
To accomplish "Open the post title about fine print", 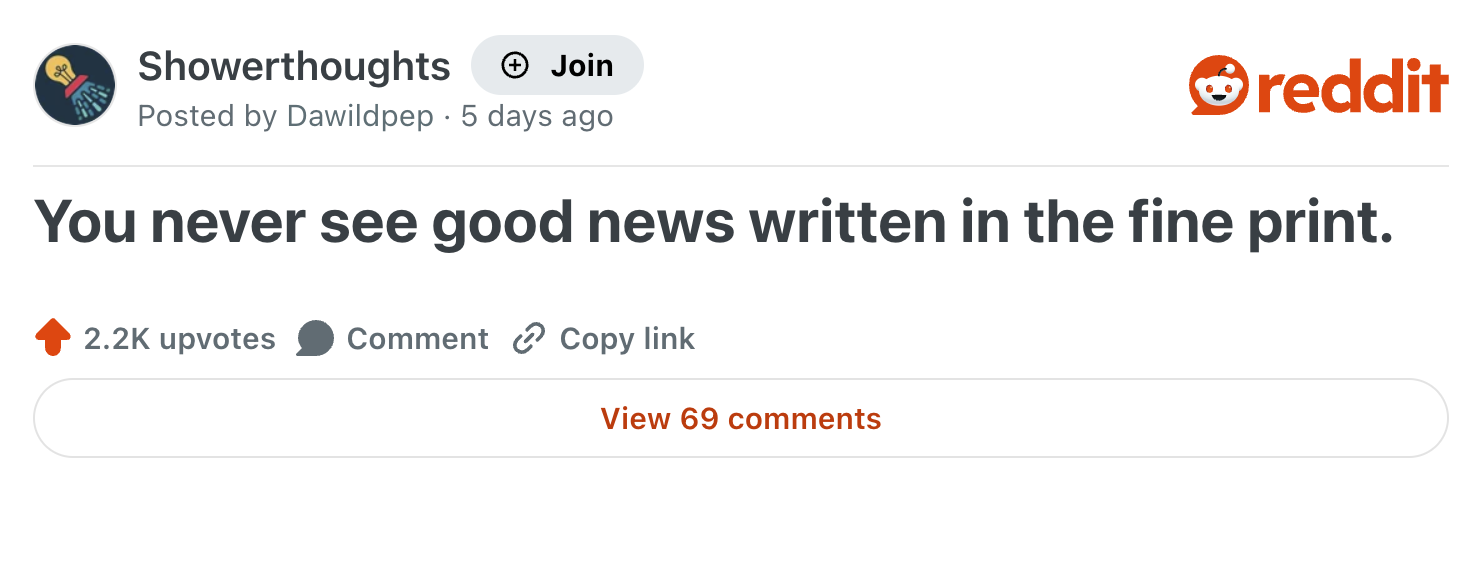I will (713, 224).
